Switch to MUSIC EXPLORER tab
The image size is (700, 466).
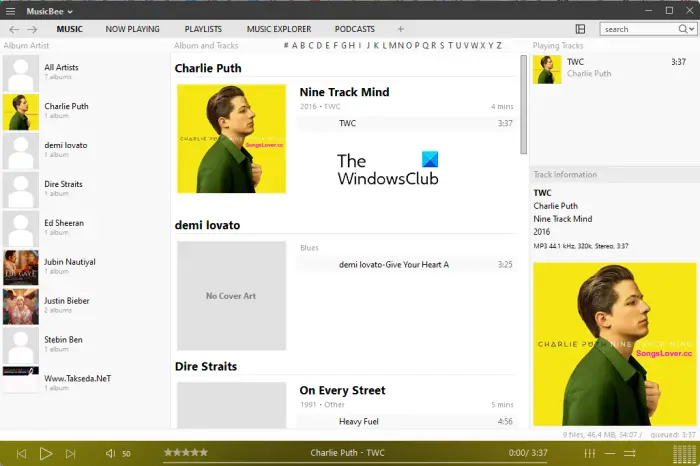click(279, 29)
